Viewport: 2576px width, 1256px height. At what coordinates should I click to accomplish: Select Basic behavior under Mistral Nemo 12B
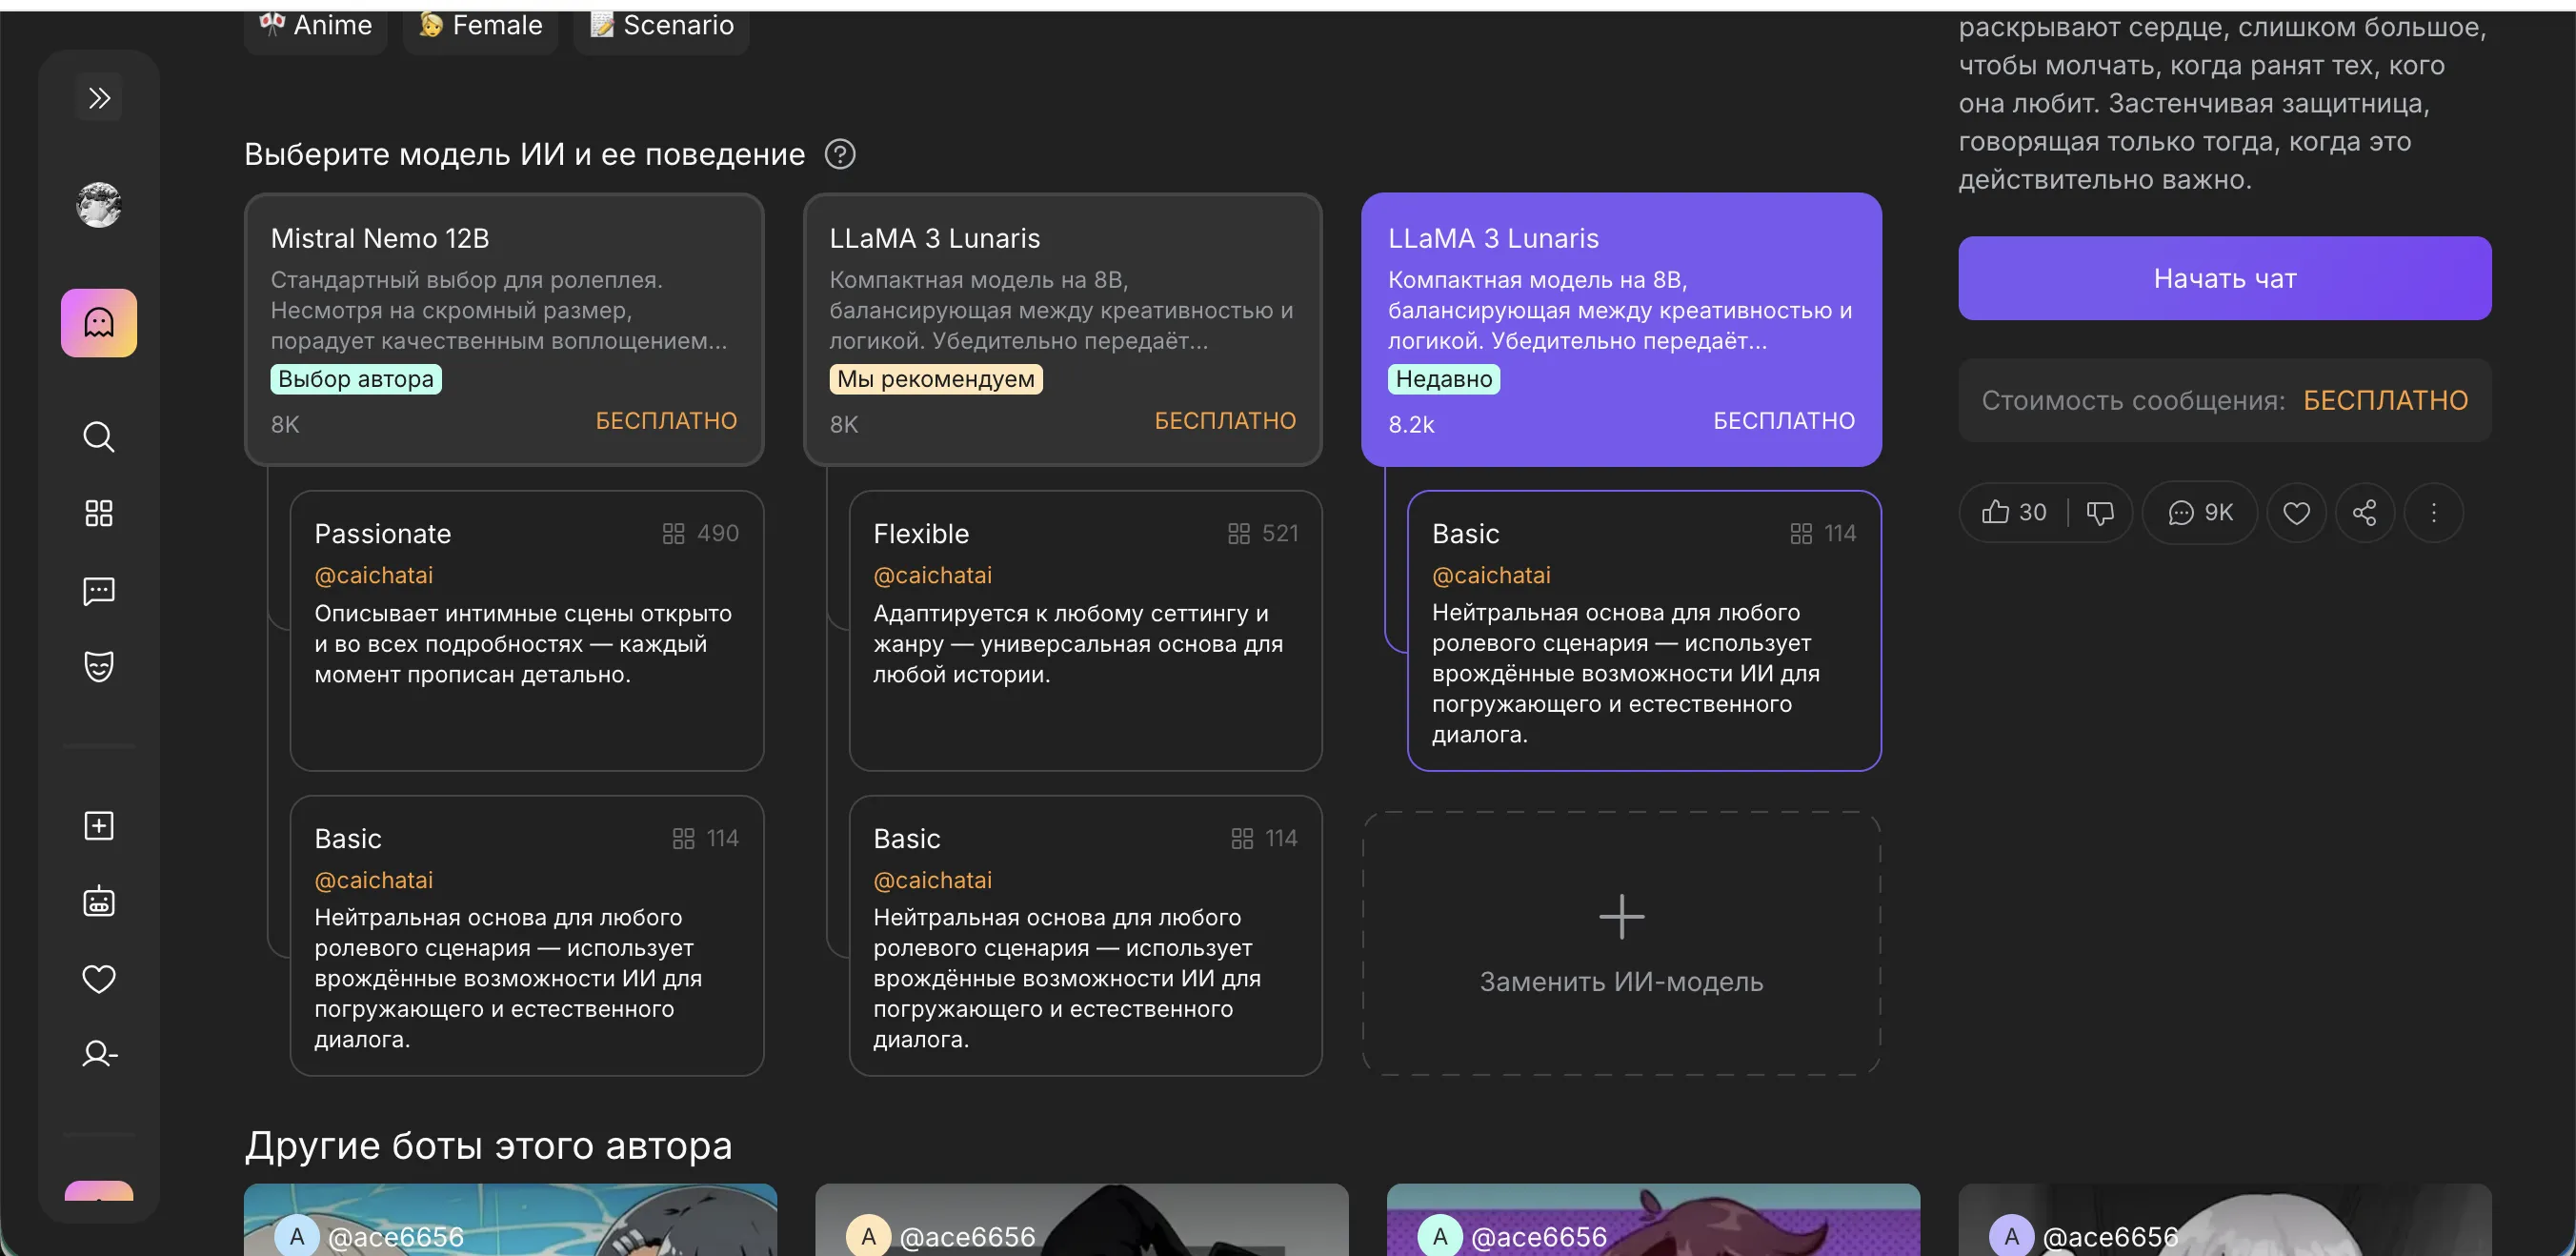527,935
